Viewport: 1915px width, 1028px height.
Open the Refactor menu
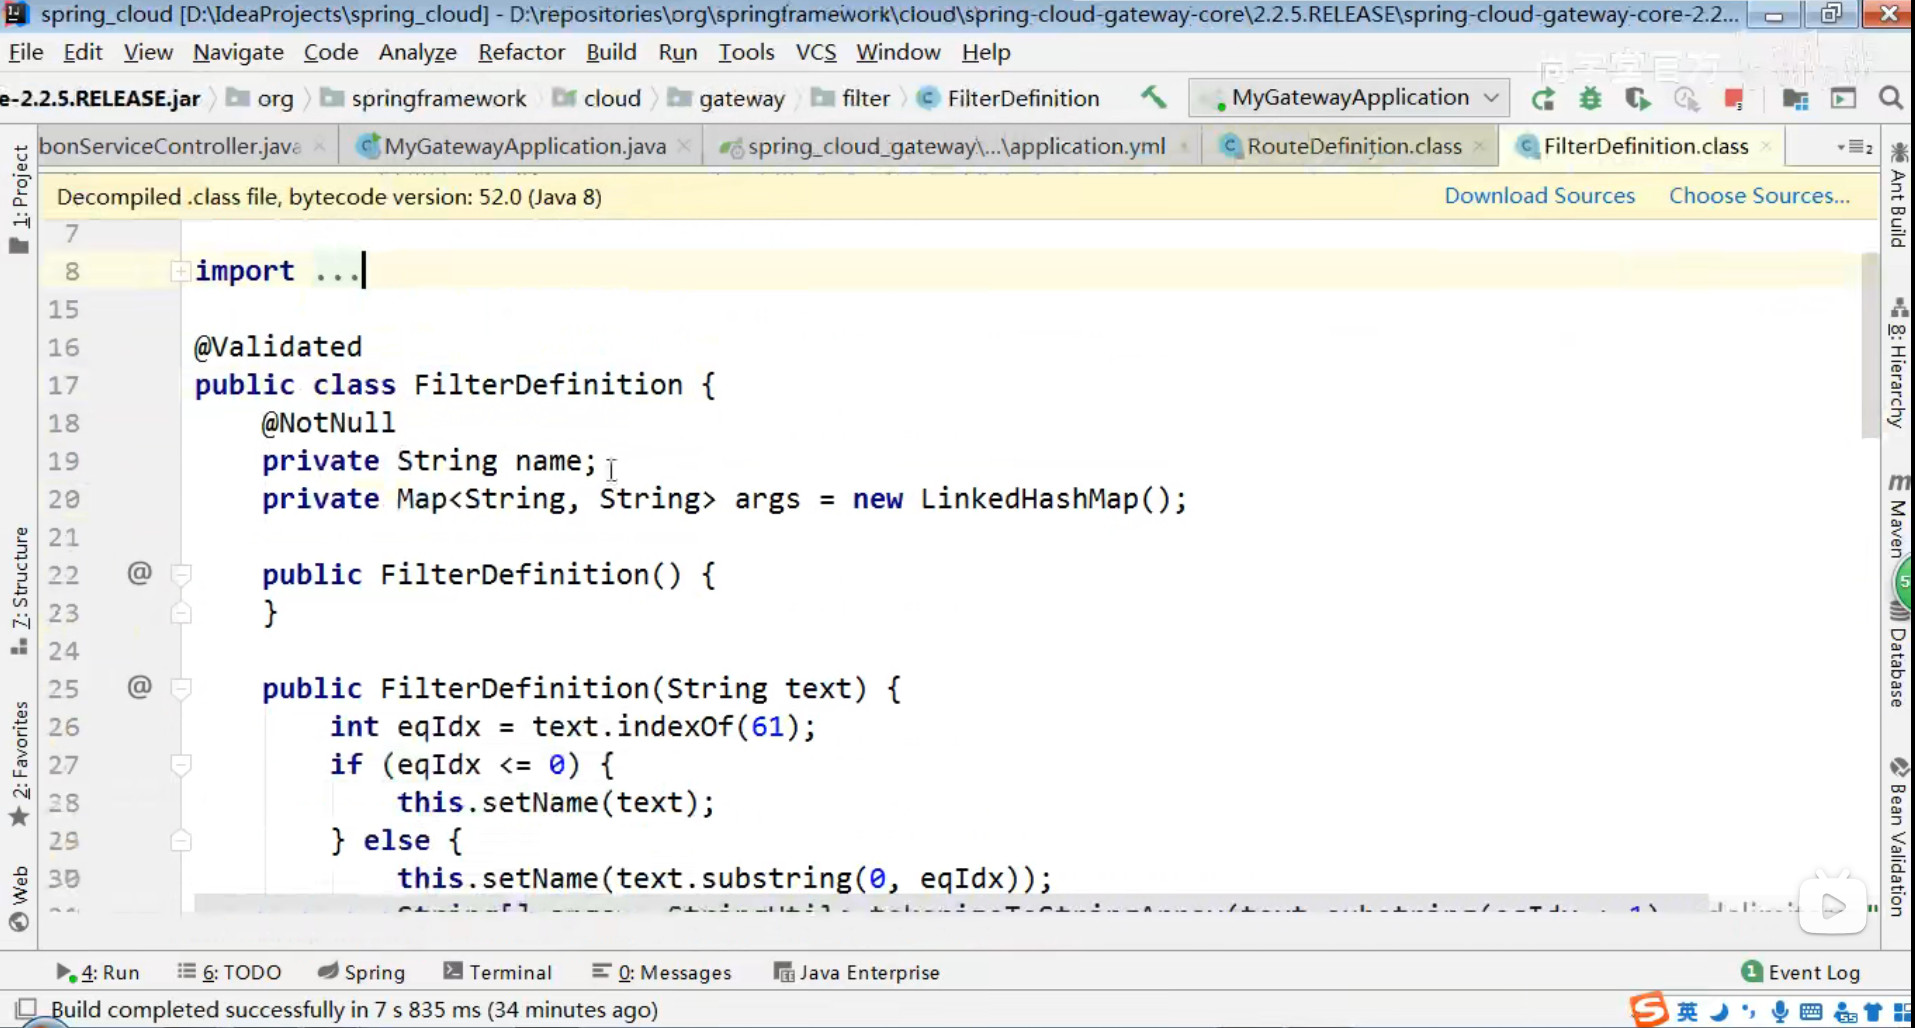(521, 52)
